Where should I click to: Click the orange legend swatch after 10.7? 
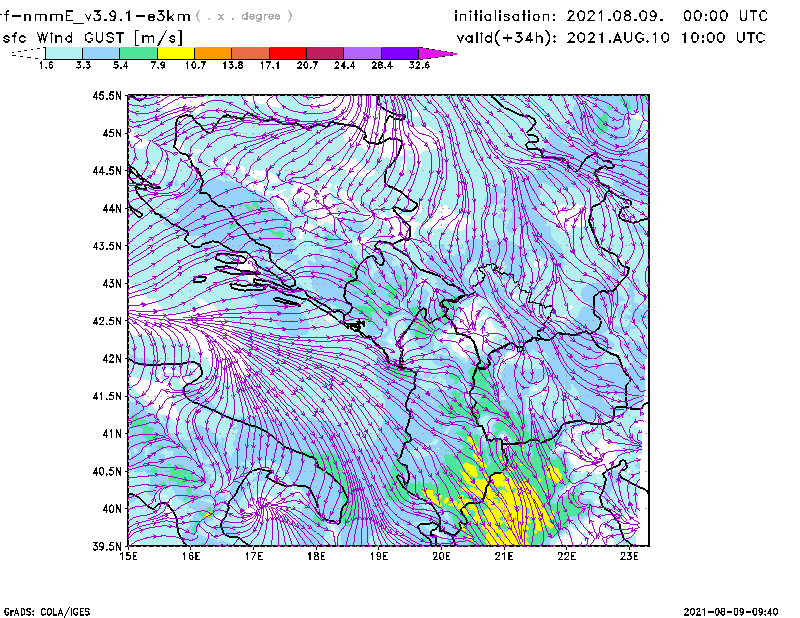pyautogui.click(x=213, y=53)
